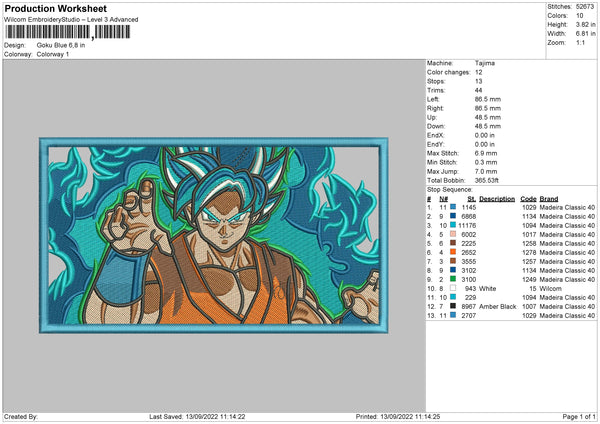Click code 1017 in the stop sequence
Screen dimensions: 600x424
[x=529, y=234]
